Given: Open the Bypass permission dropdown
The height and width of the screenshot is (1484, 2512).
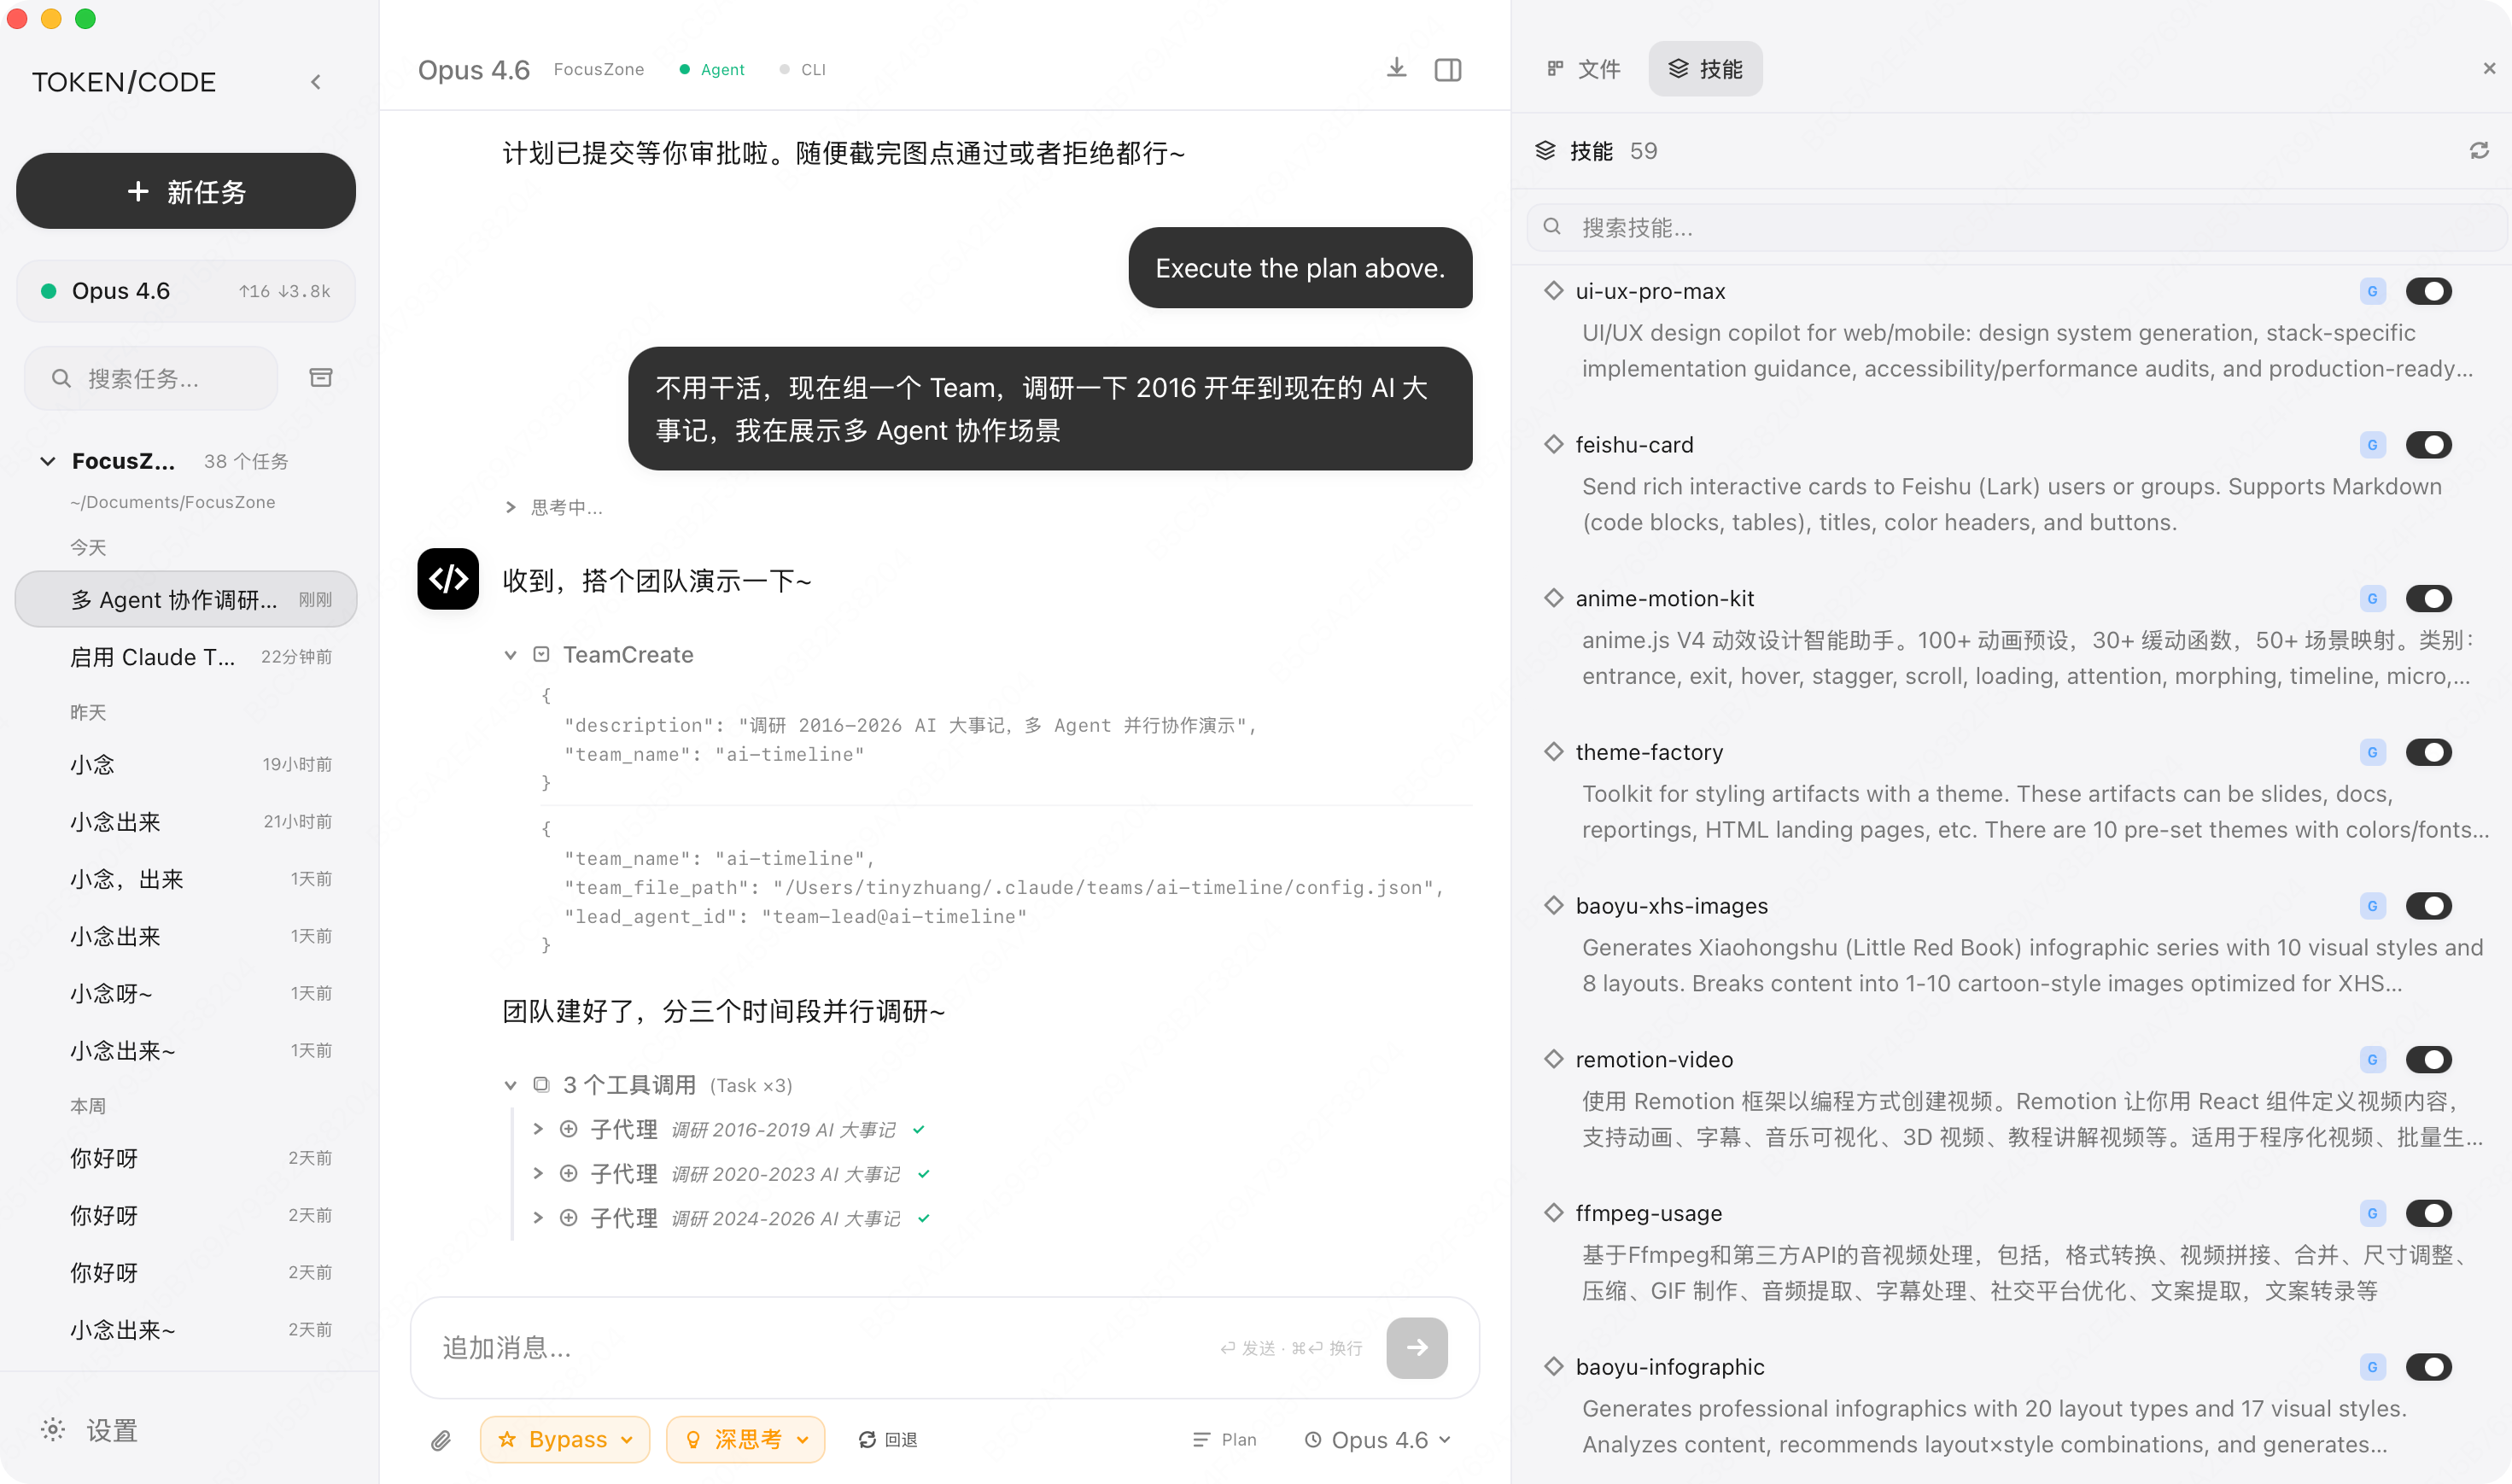Looking at the screenshot, I should (565, 1439).
